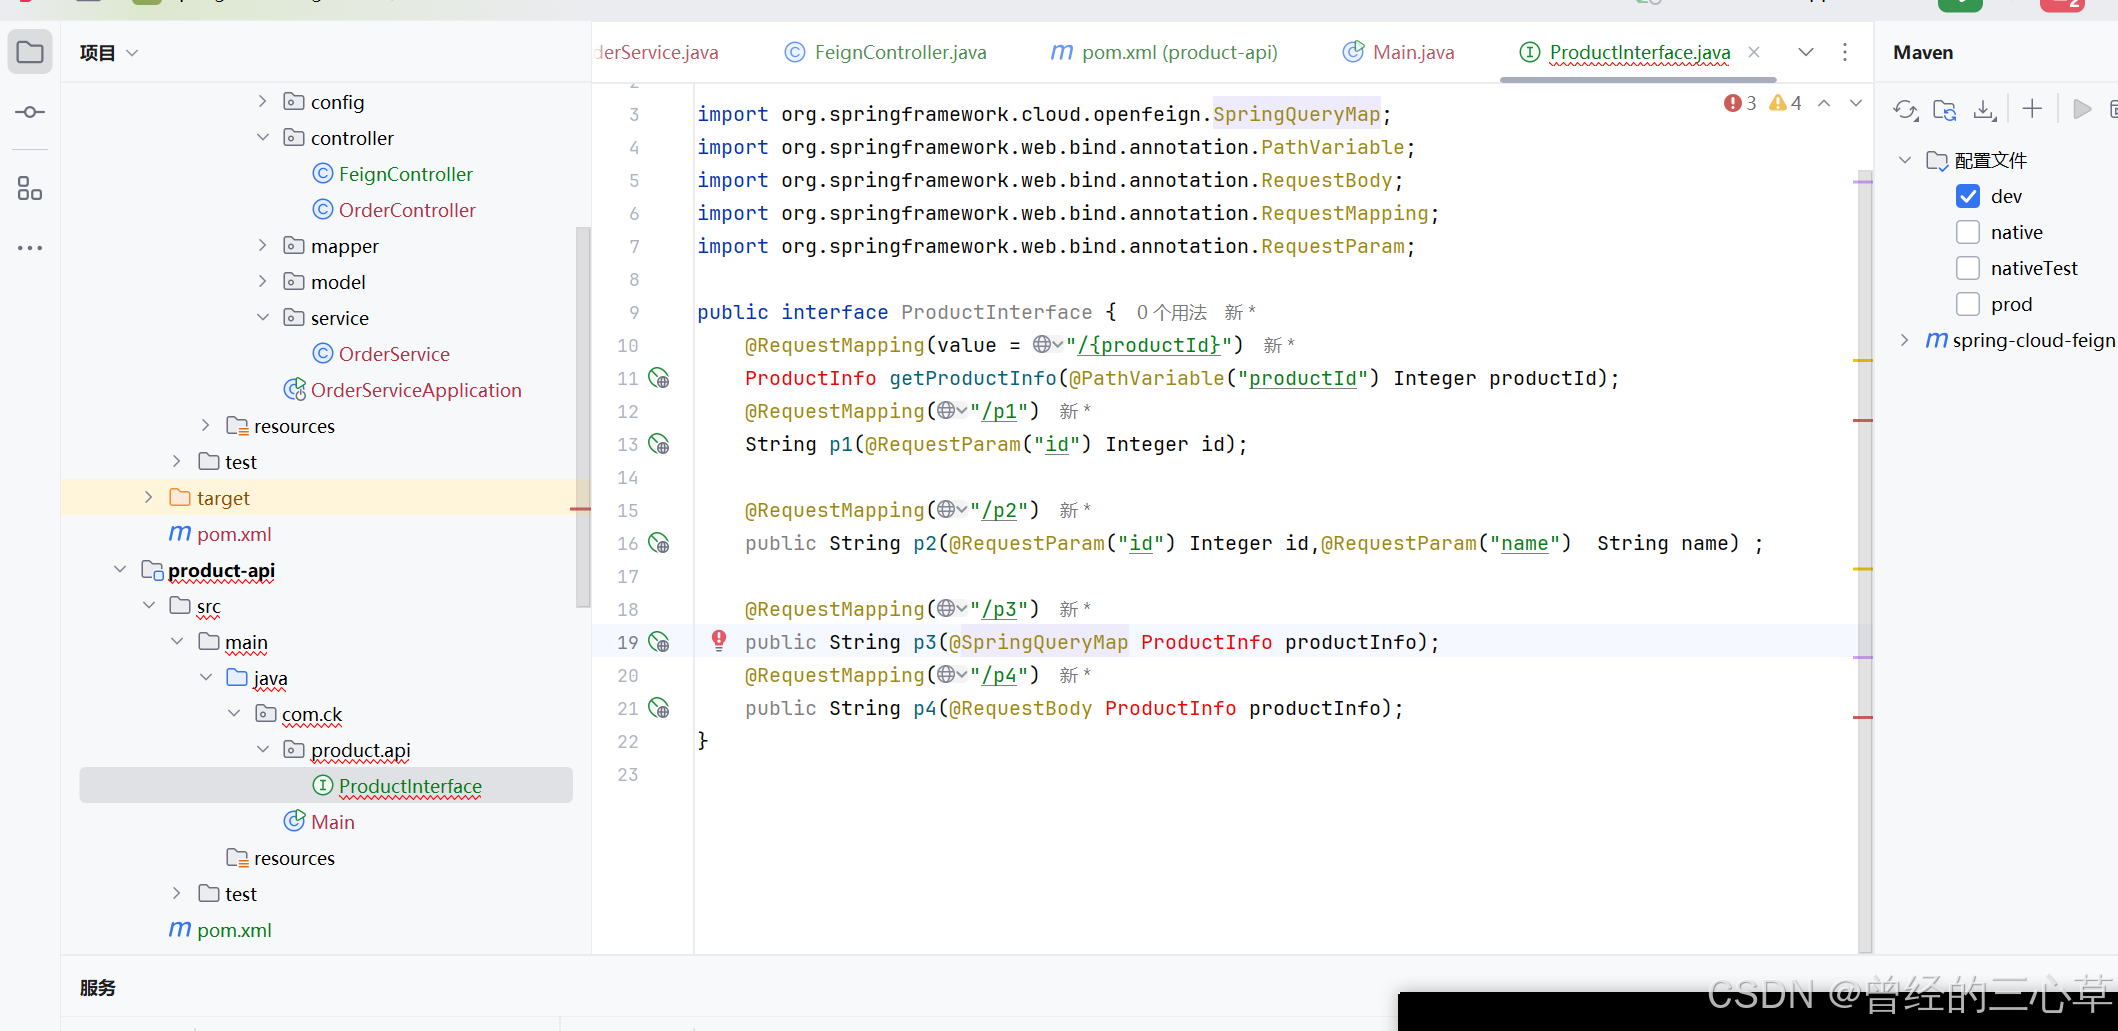This screenshot has height=1031, width=2118.
Task: Expand spring-cloud-feign Maven project node
Action: pyautogui.click(x=1905, y=340)
